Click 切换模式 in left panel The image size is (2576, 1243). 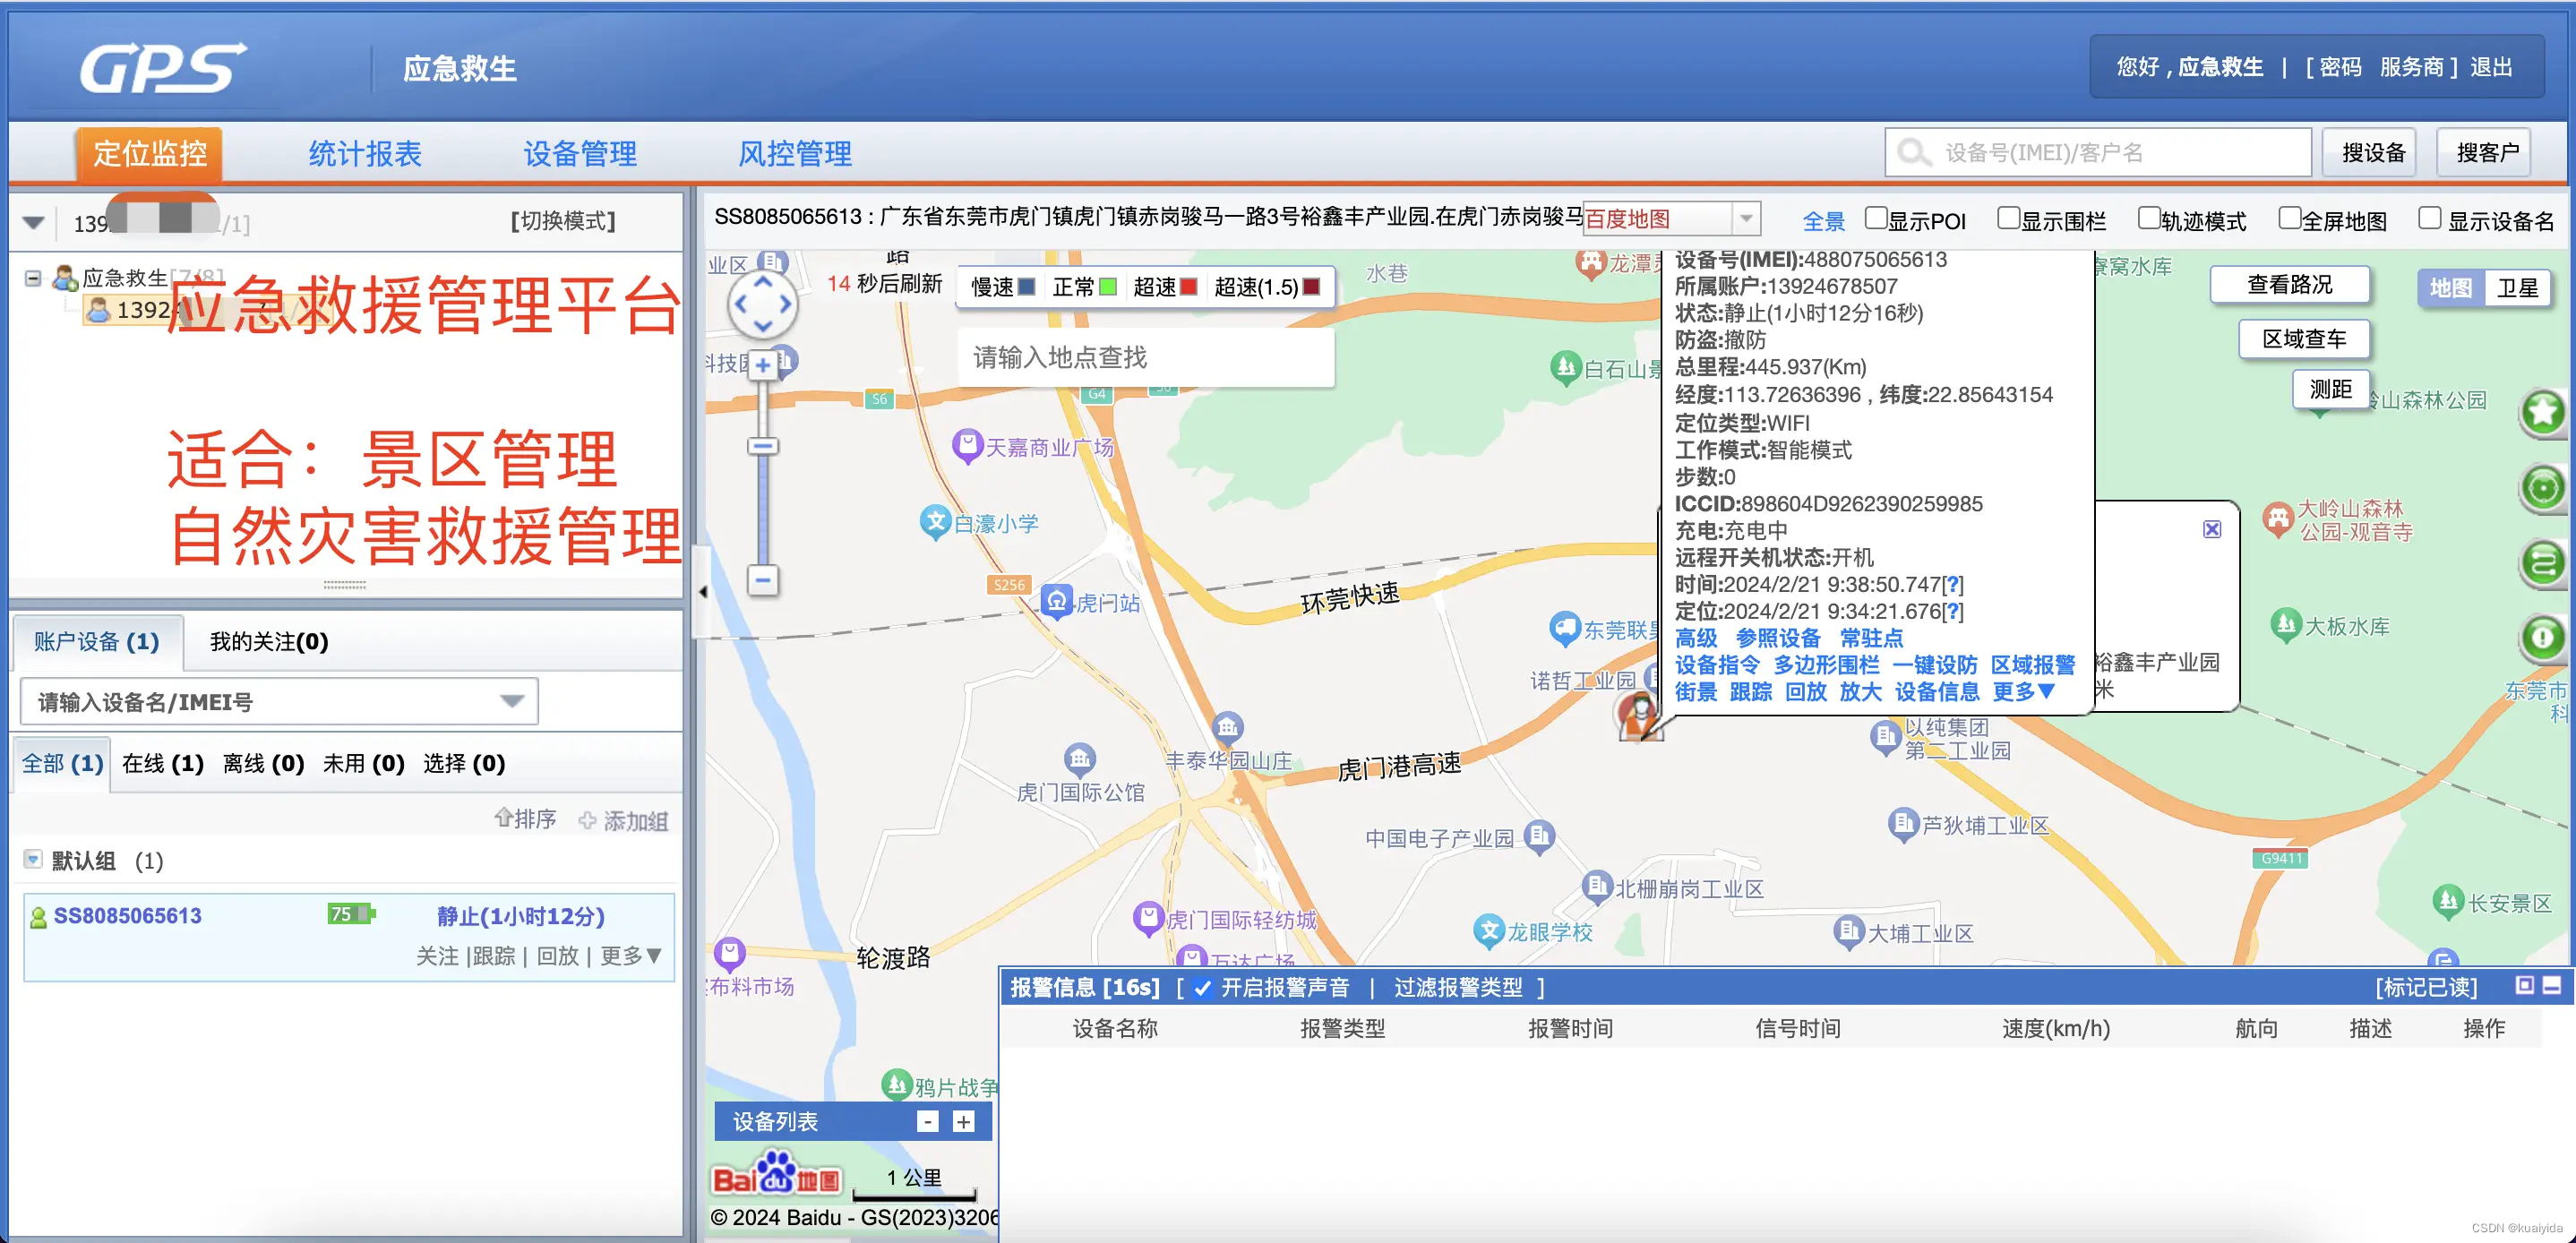tap(563, 221)
